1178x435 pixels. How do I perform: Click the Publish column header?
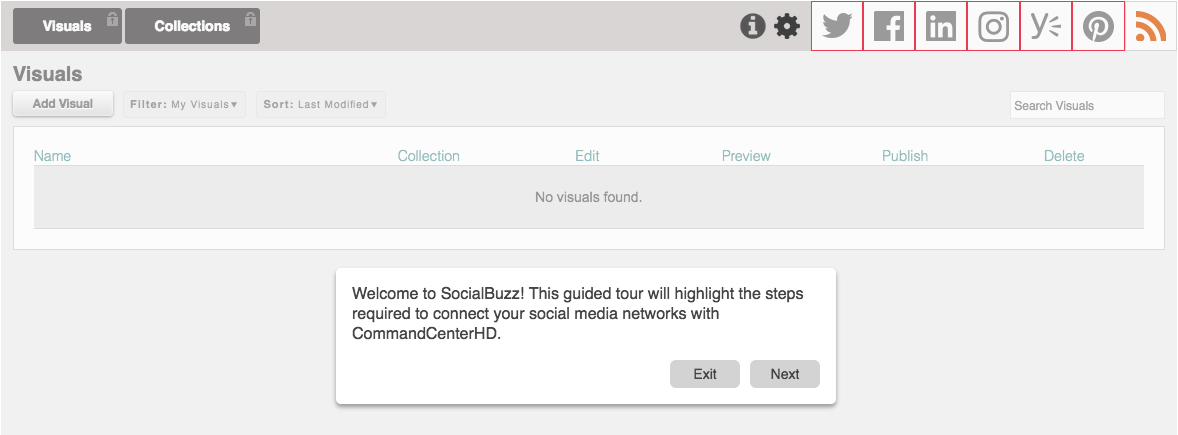(x=905, y=156)
